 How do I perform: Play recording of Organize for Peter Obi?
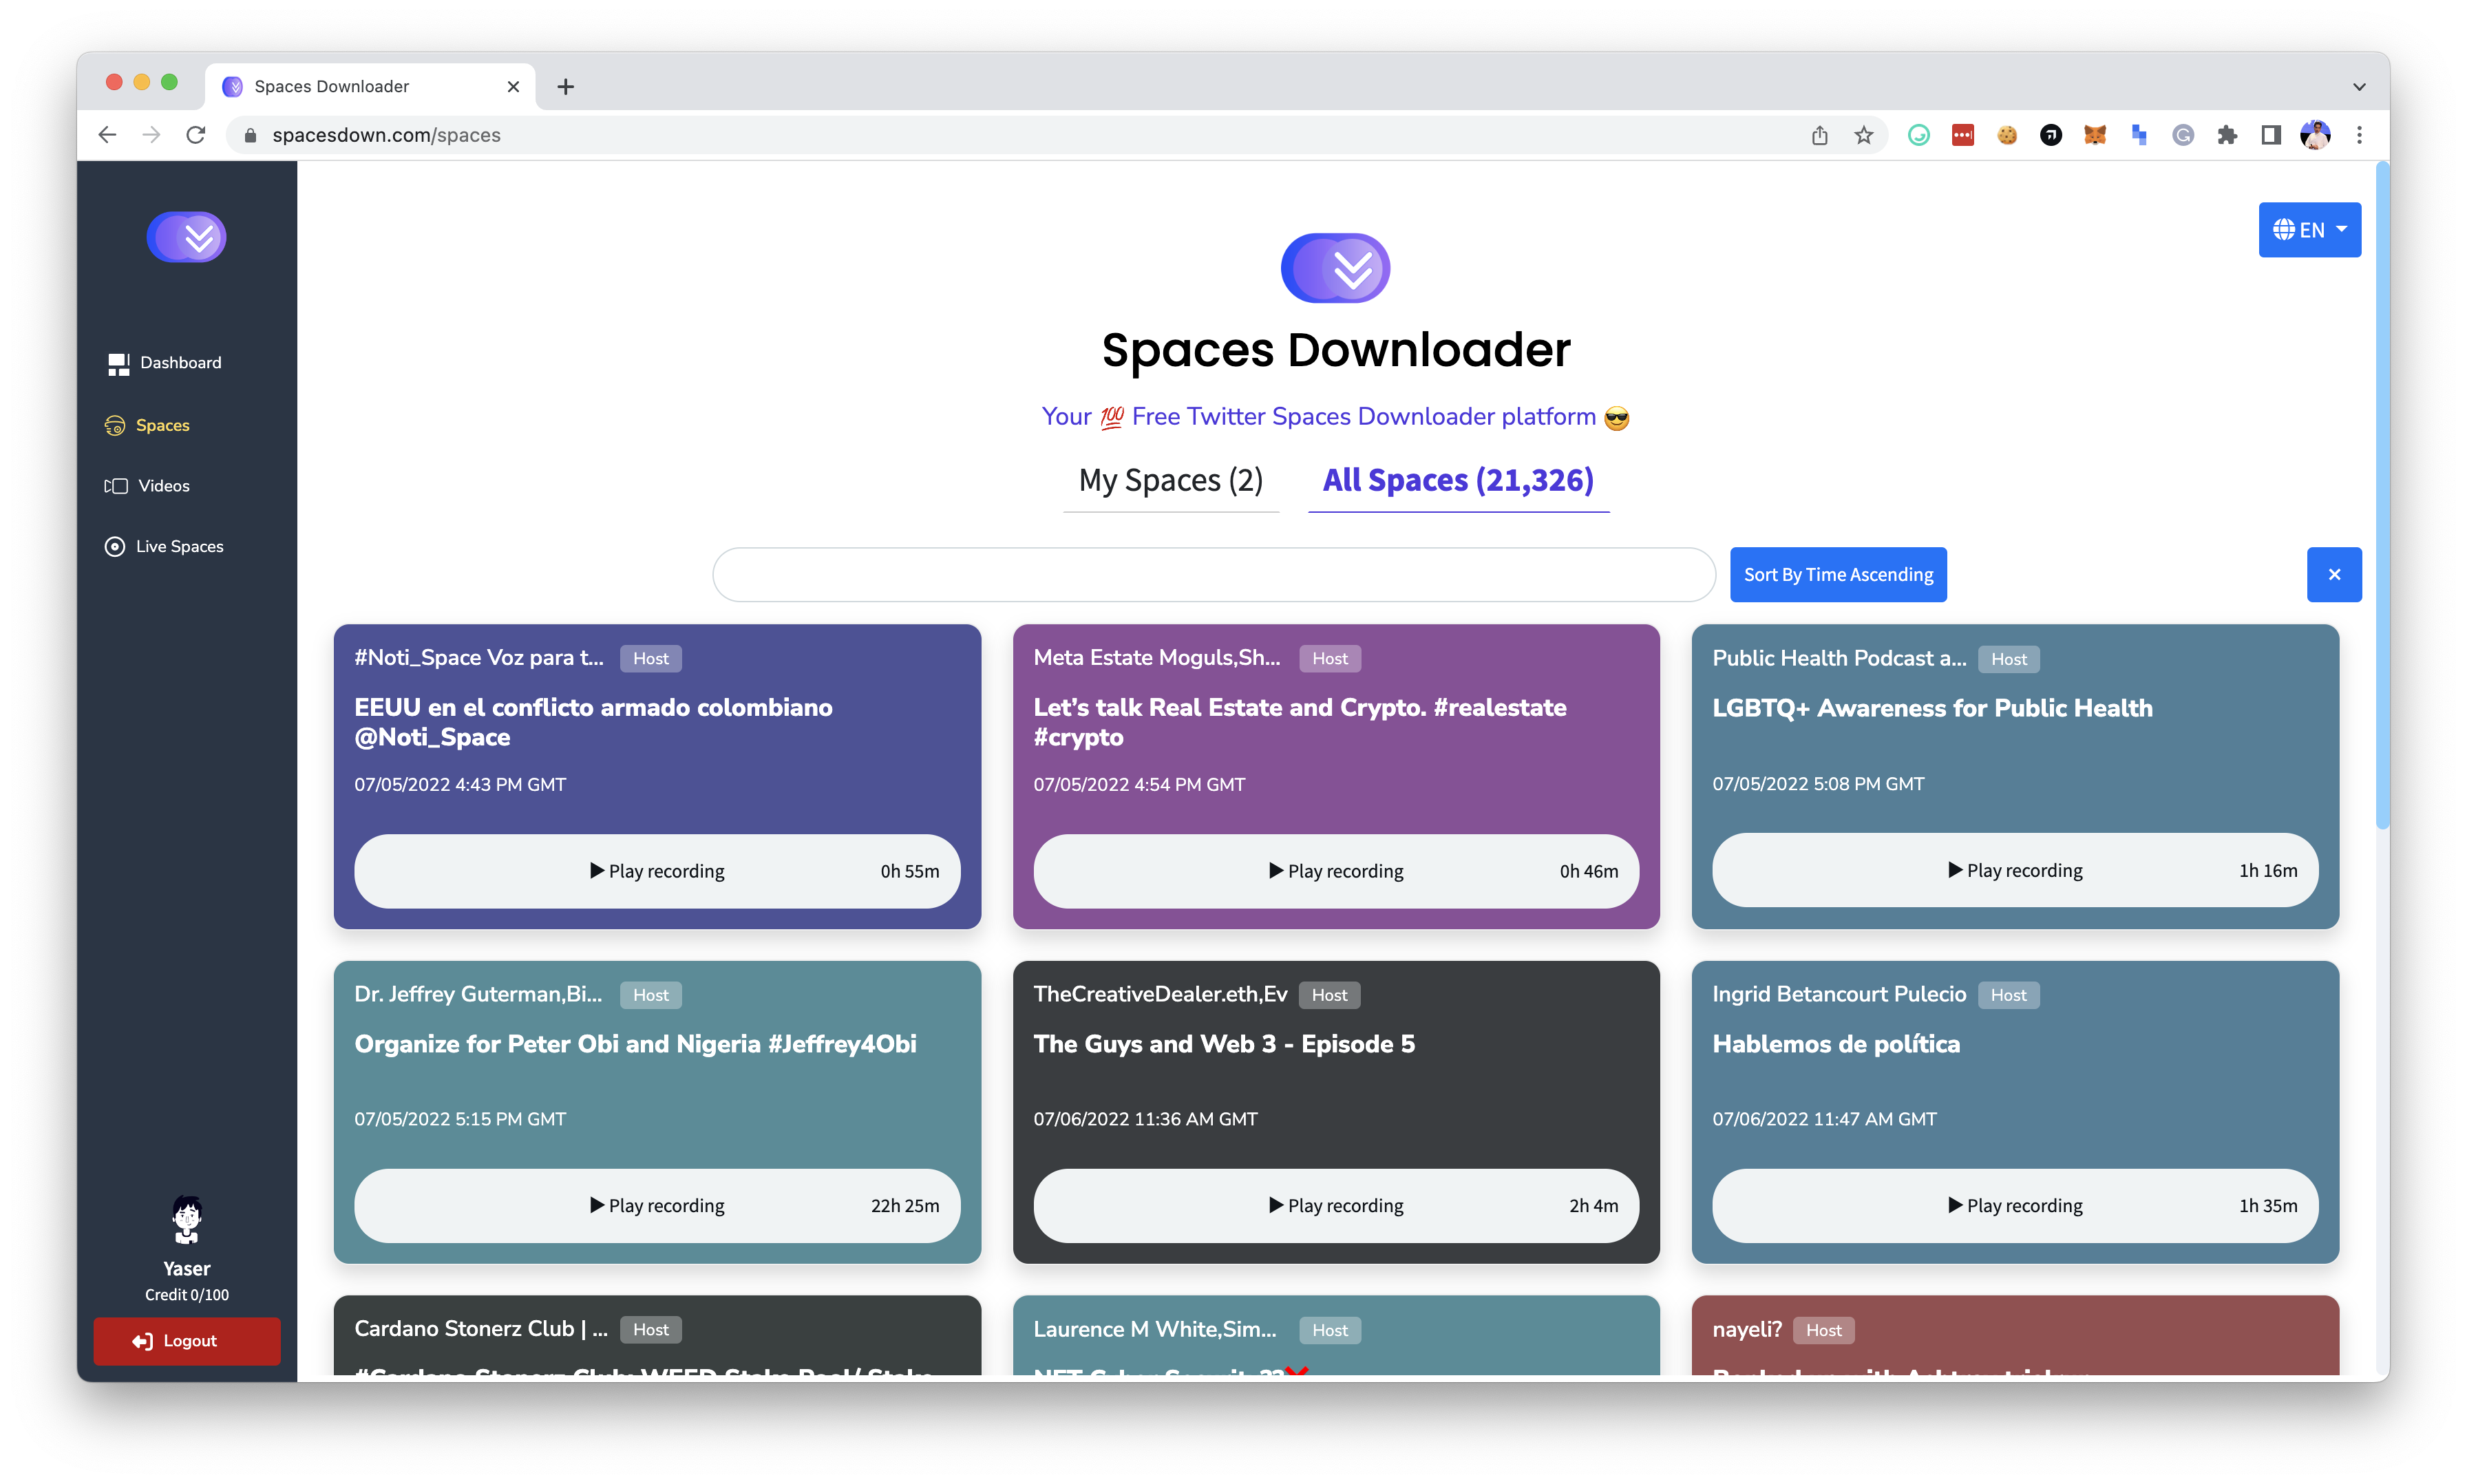click(x=656, y=1205)
